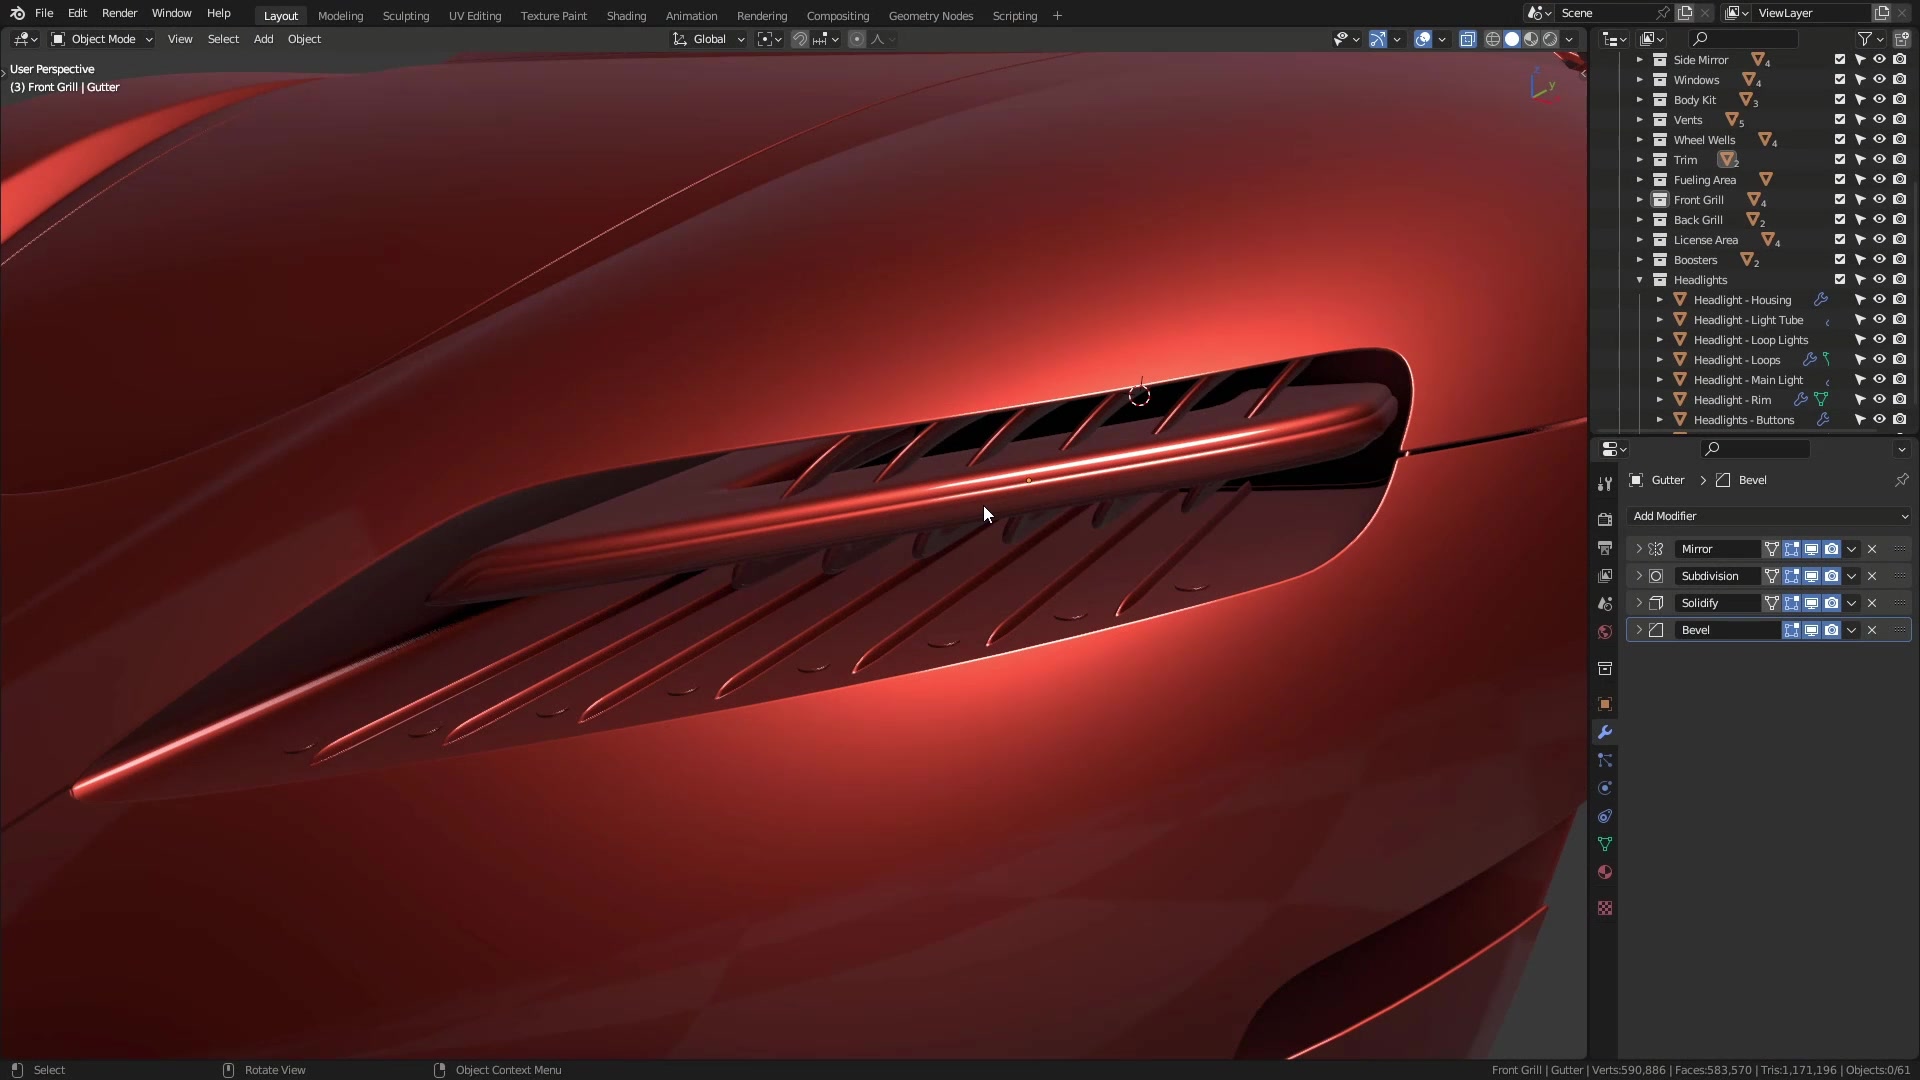This screenshot has width=1920, height=1080.
Task: Open the Physics properties tab
Action: [1605, 788]
